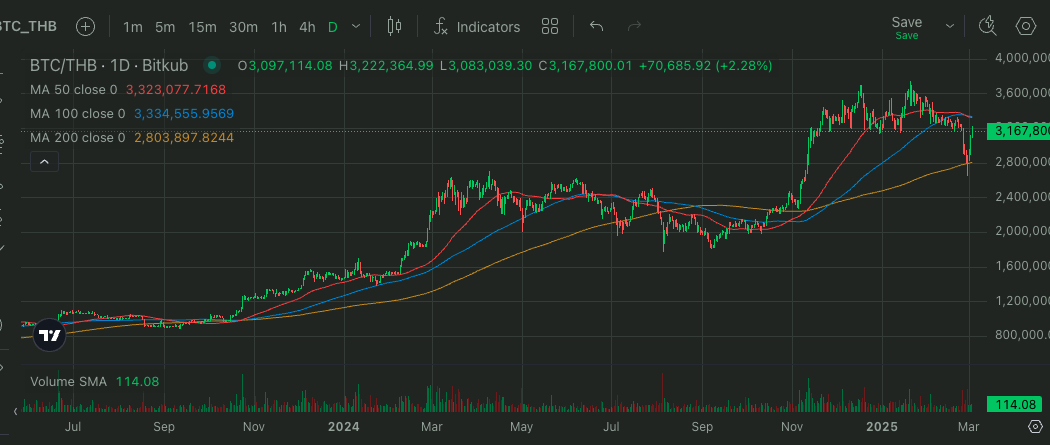Choose the 15m interval
Screen dimensions: 1050x445
202,27
